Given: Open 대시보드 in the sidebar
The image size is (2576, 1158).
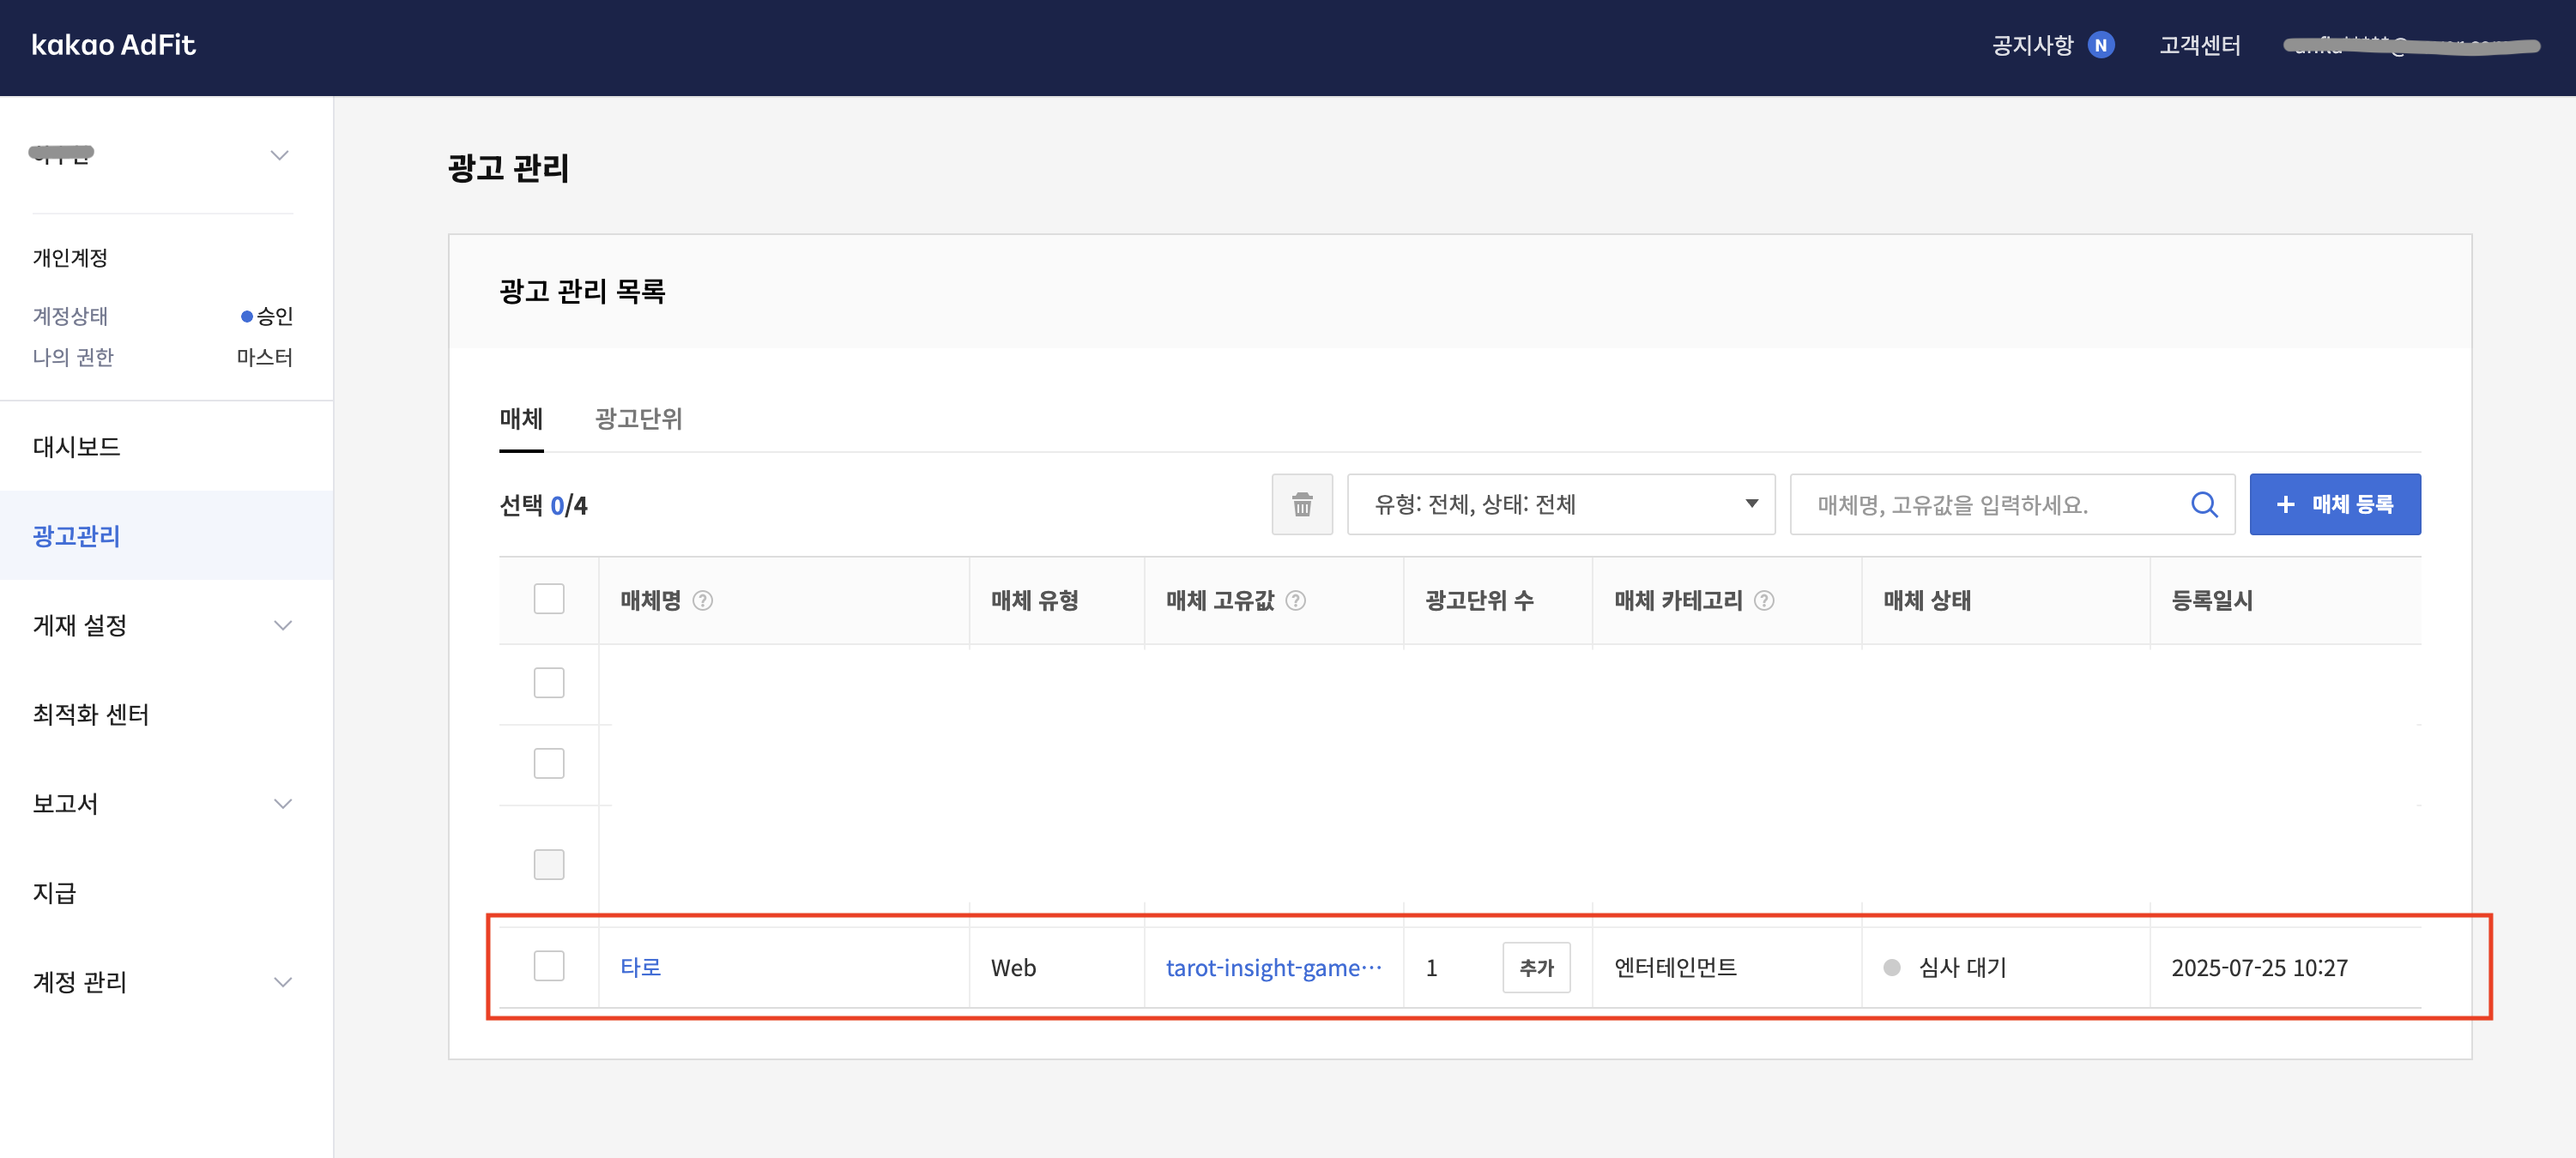Looking at the screenshot, I should pyautogui.click(x=77, y=446).
